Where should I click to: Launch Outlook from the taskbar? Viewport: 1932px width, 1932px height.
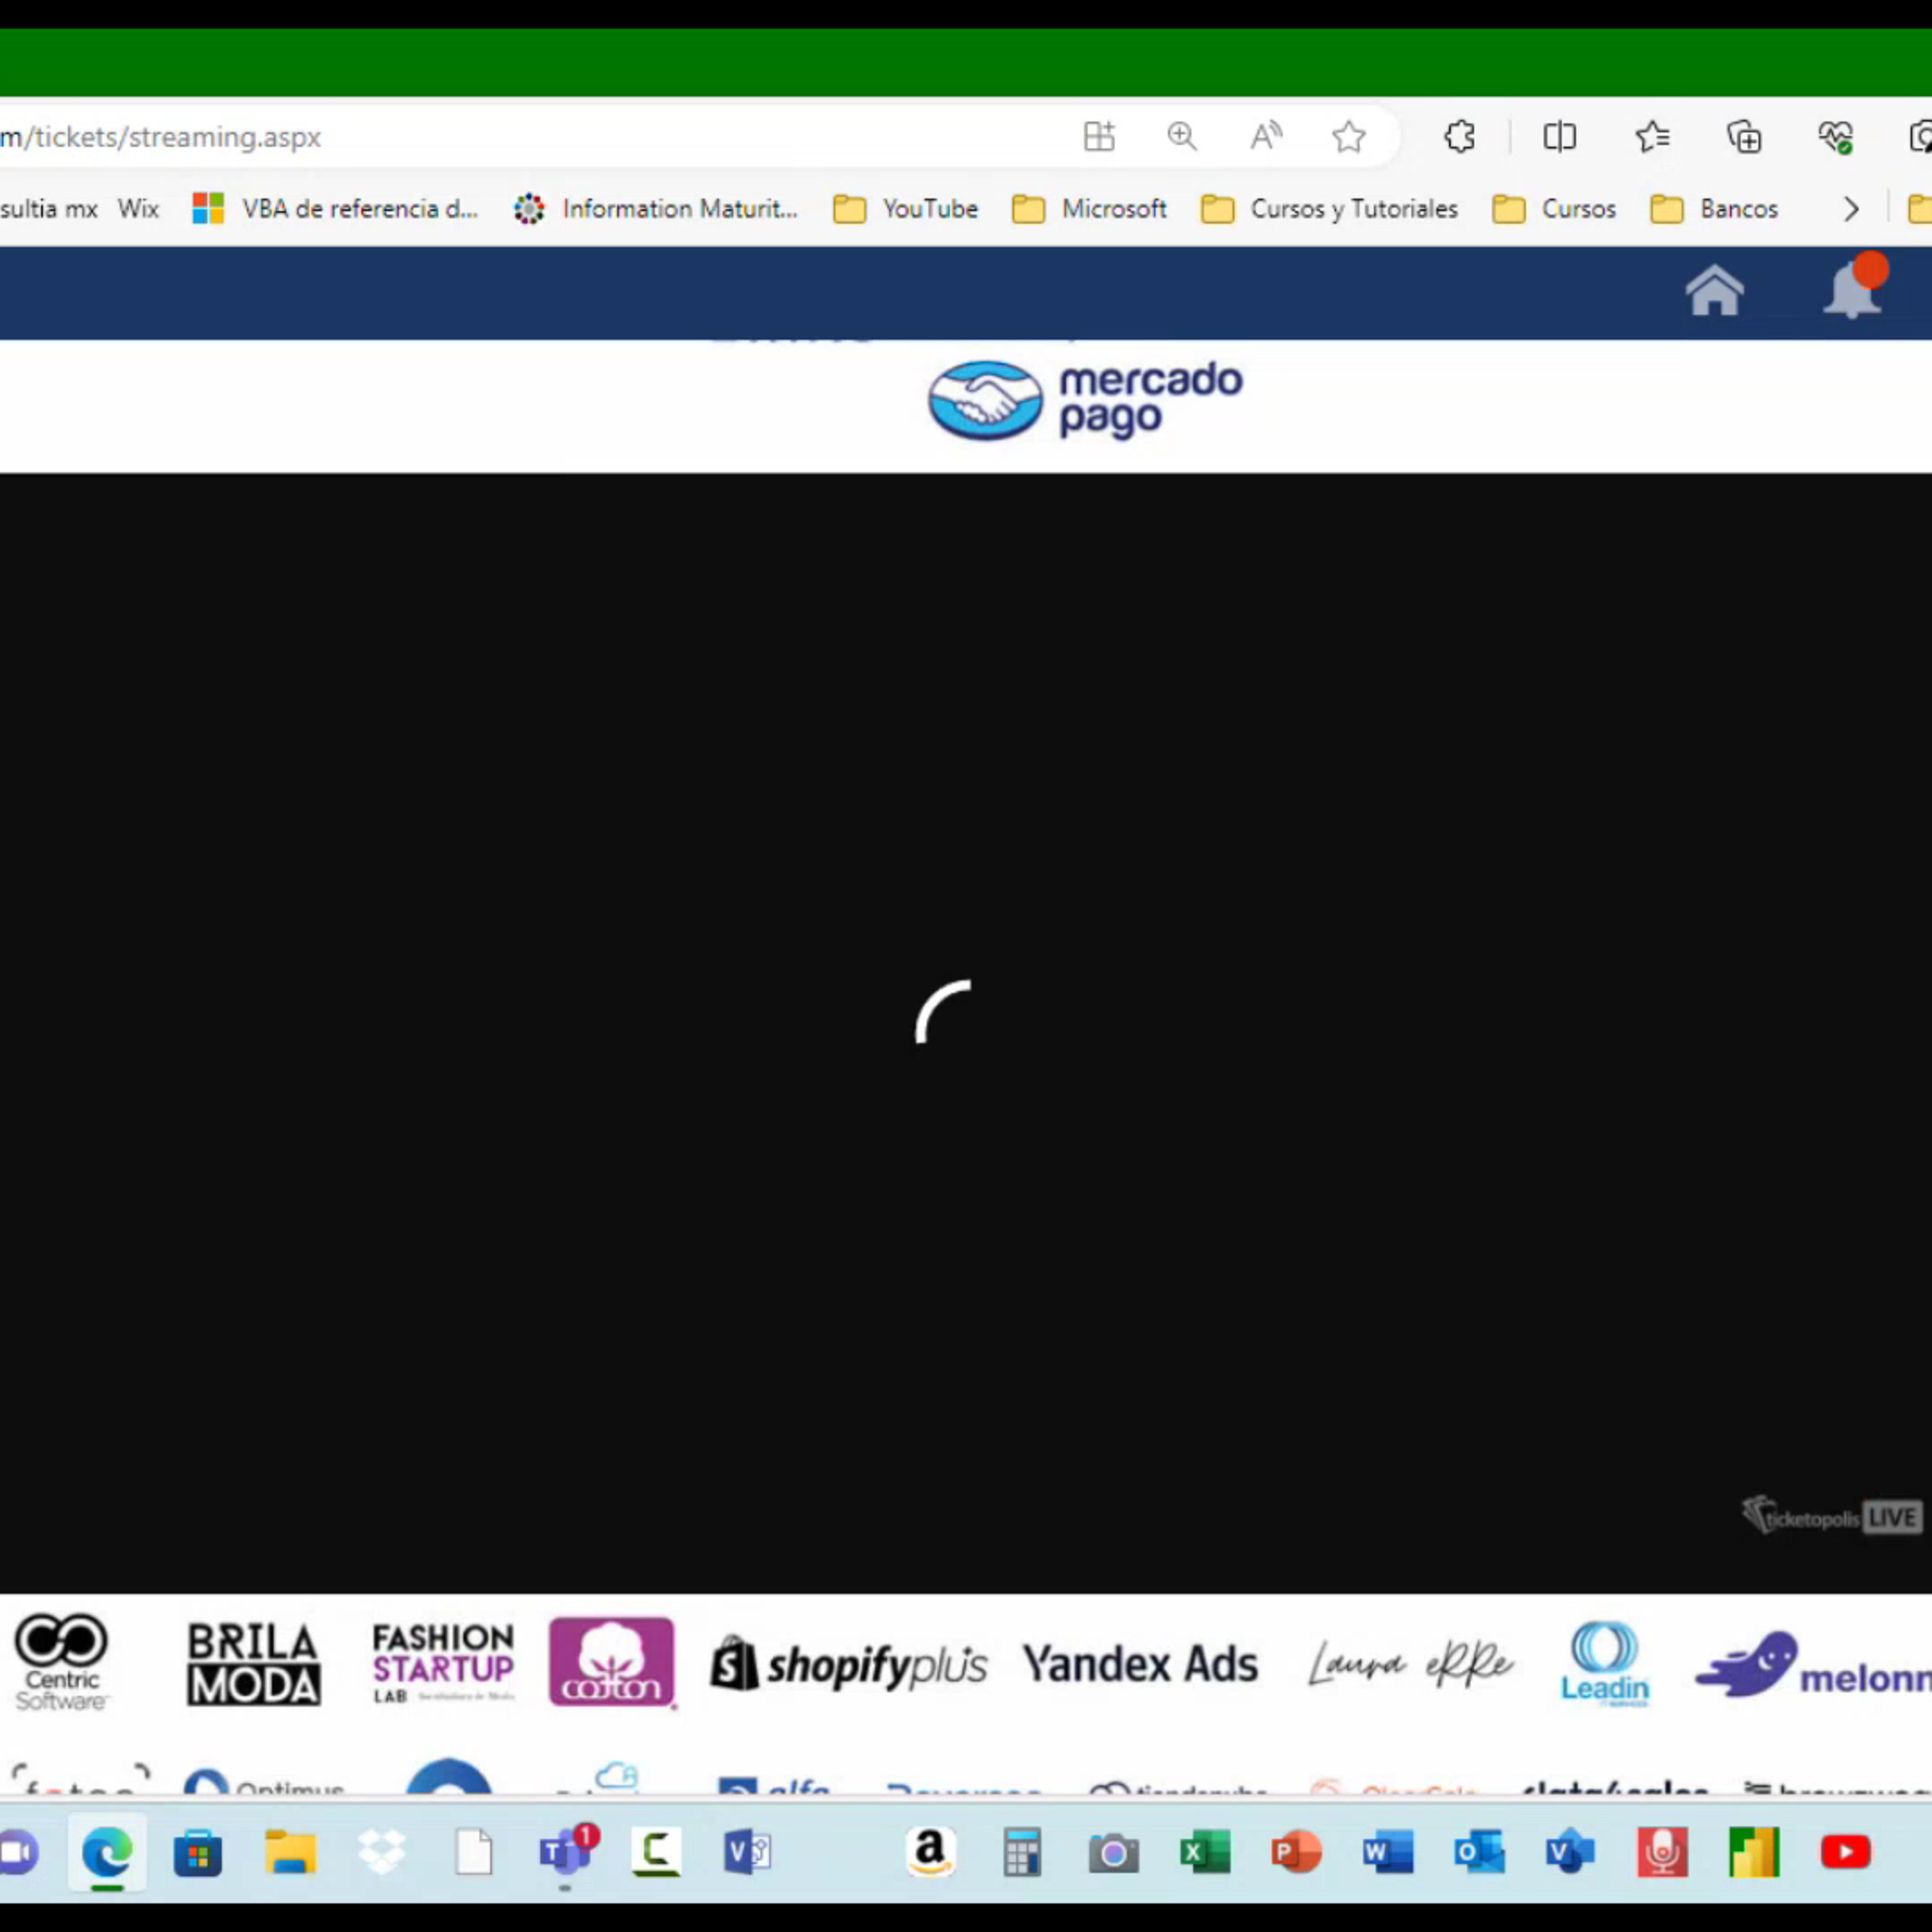click(1479, 1853)
